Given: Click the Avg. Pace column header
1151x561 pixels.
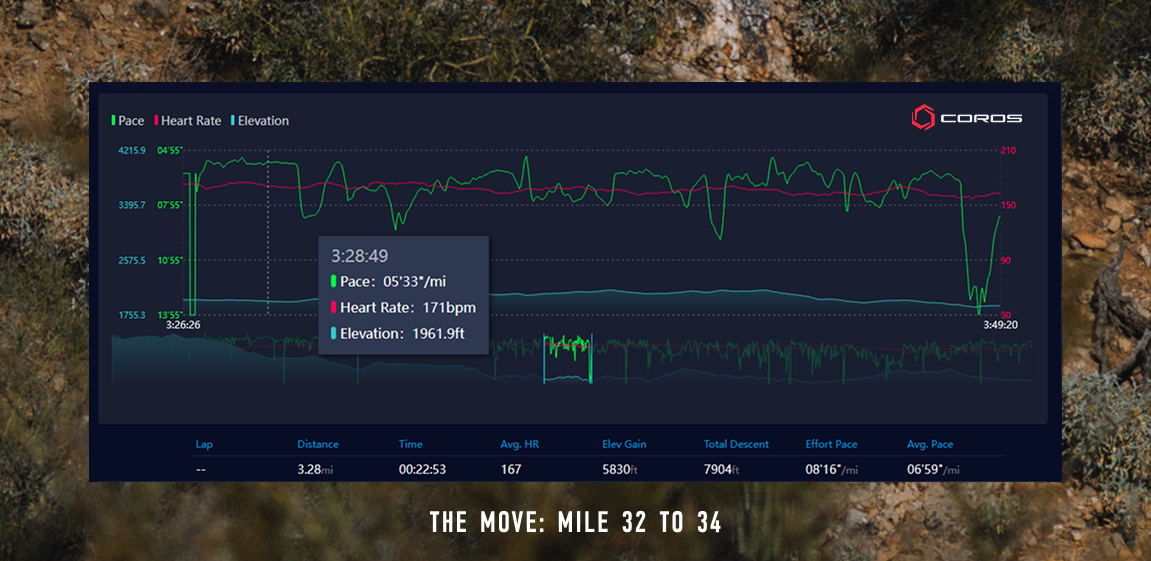Looking at the screenshot, I should pos(930,444).
